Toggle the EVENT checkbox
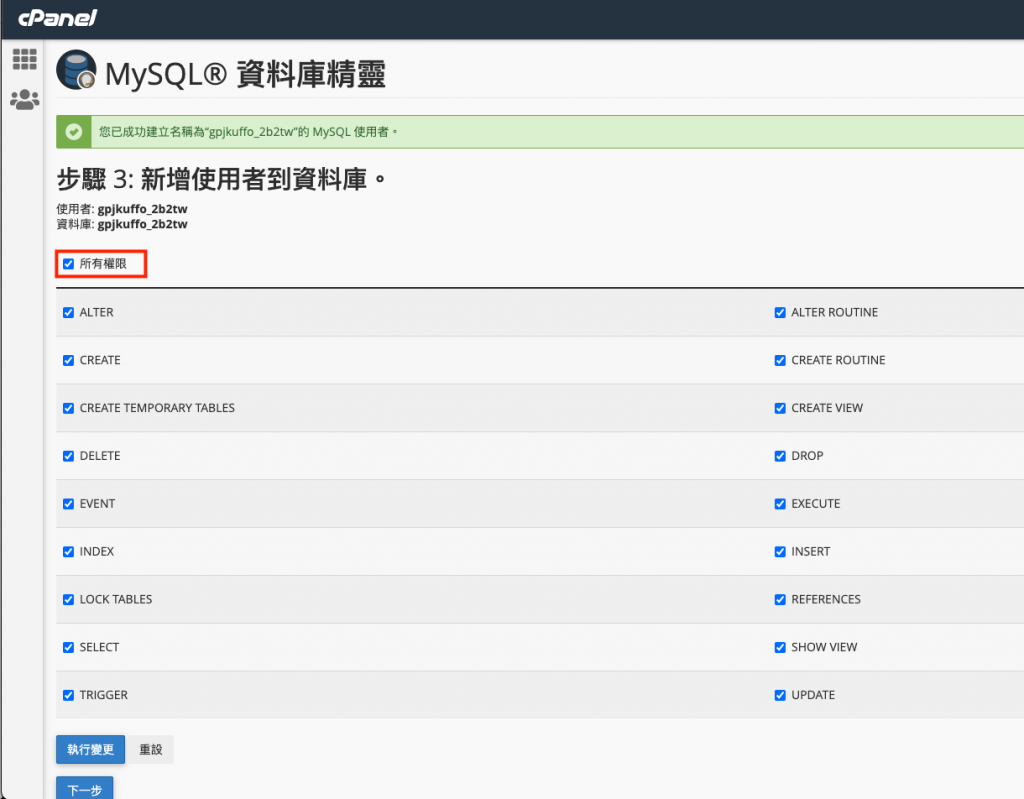 point(69,504)
